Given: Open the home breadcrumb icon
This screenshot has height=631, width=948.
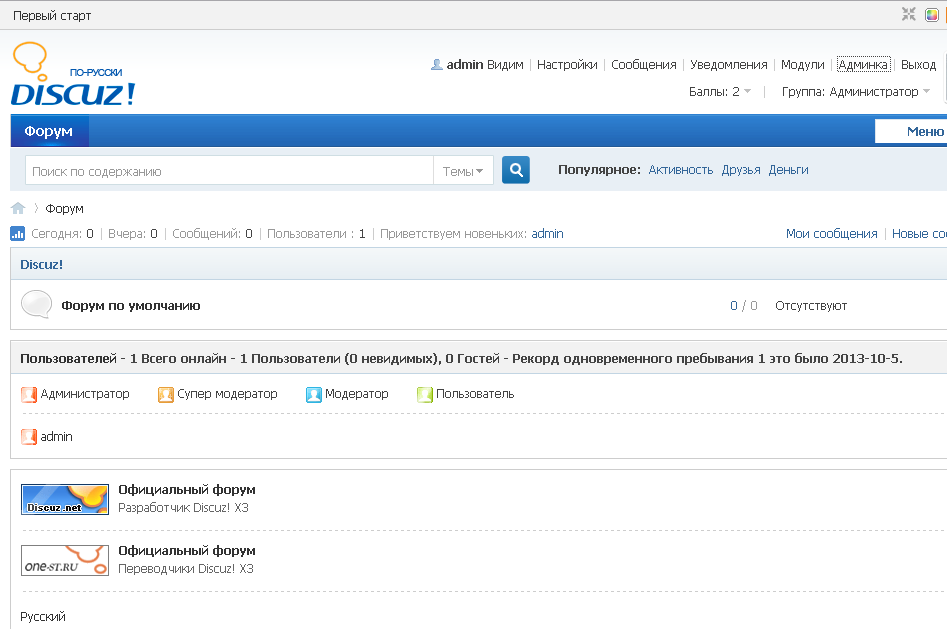Looking at the screenshot, I should (x=18, y=209).
